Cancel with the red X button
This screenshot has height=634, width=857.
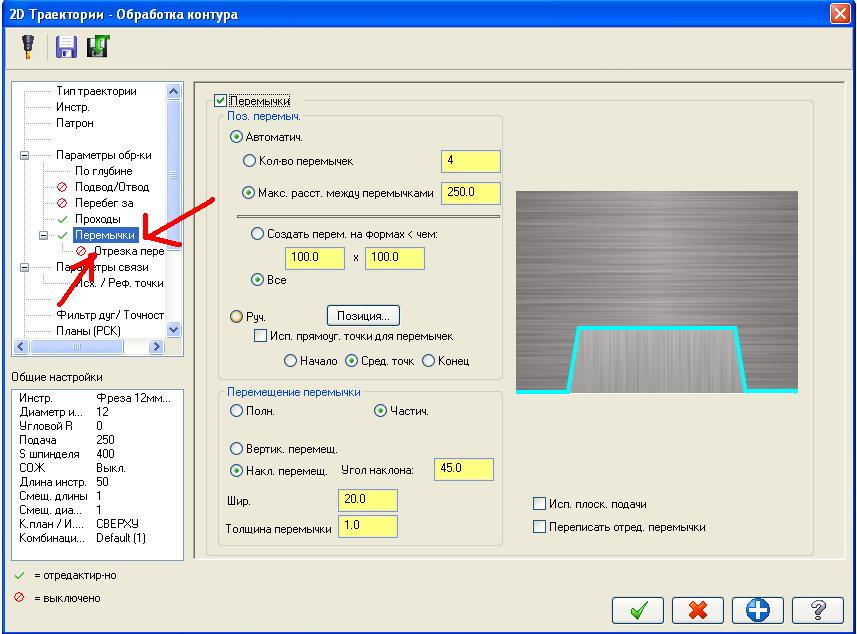(698, 610)
